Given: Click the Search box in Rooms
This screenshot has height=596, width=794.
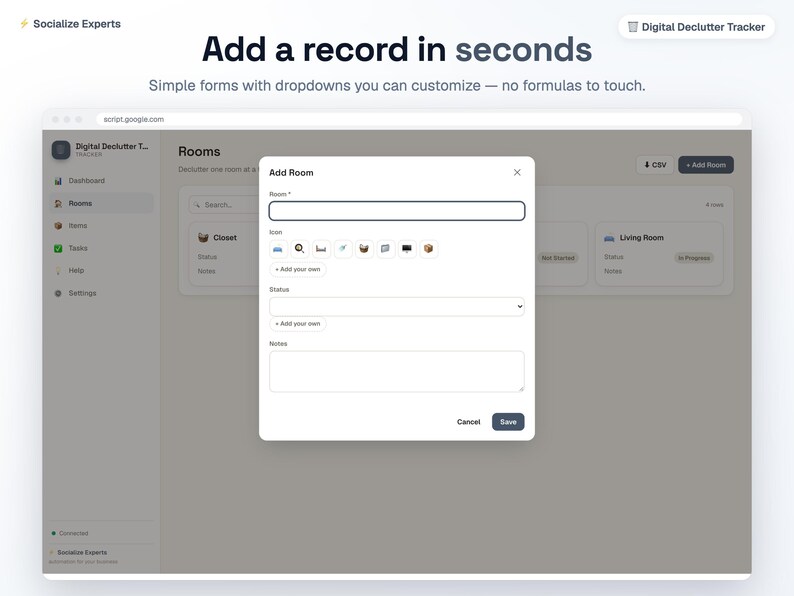Looking at the screenshot, I should click(x=224, y=205).
